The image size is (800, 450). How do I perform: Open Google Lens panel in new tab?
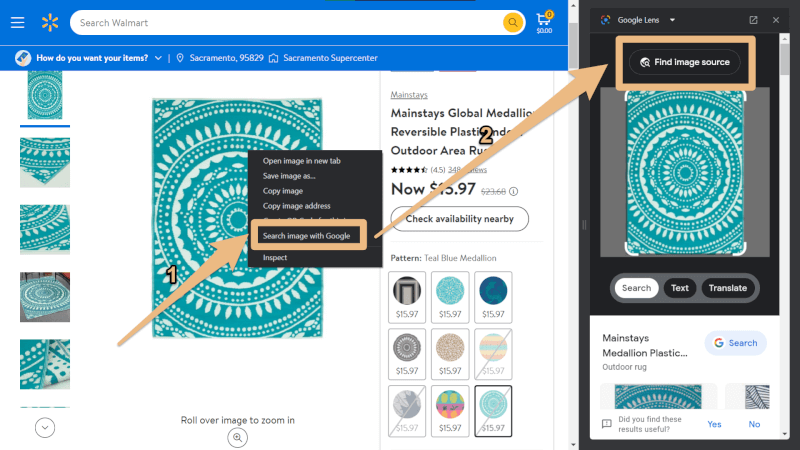753,20
